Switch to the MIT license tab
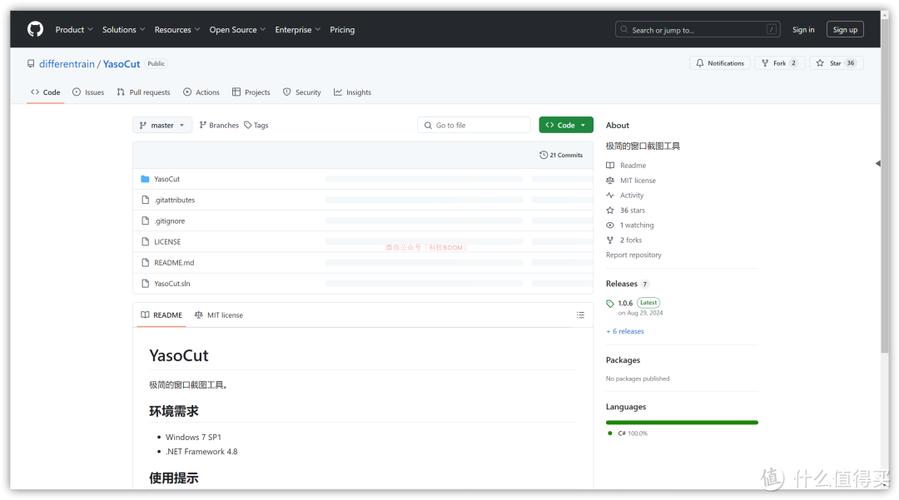The height and width of the screenshot is (500, 899). (x=219, y=315)
